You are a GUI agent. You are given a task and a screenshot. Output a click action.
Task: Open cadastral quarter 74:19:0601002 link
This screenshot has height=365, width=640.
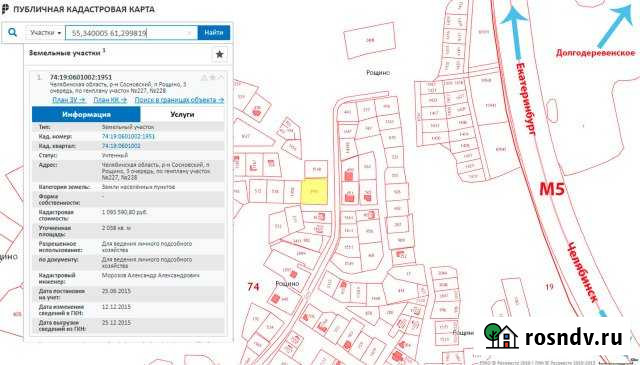[121, 146]
